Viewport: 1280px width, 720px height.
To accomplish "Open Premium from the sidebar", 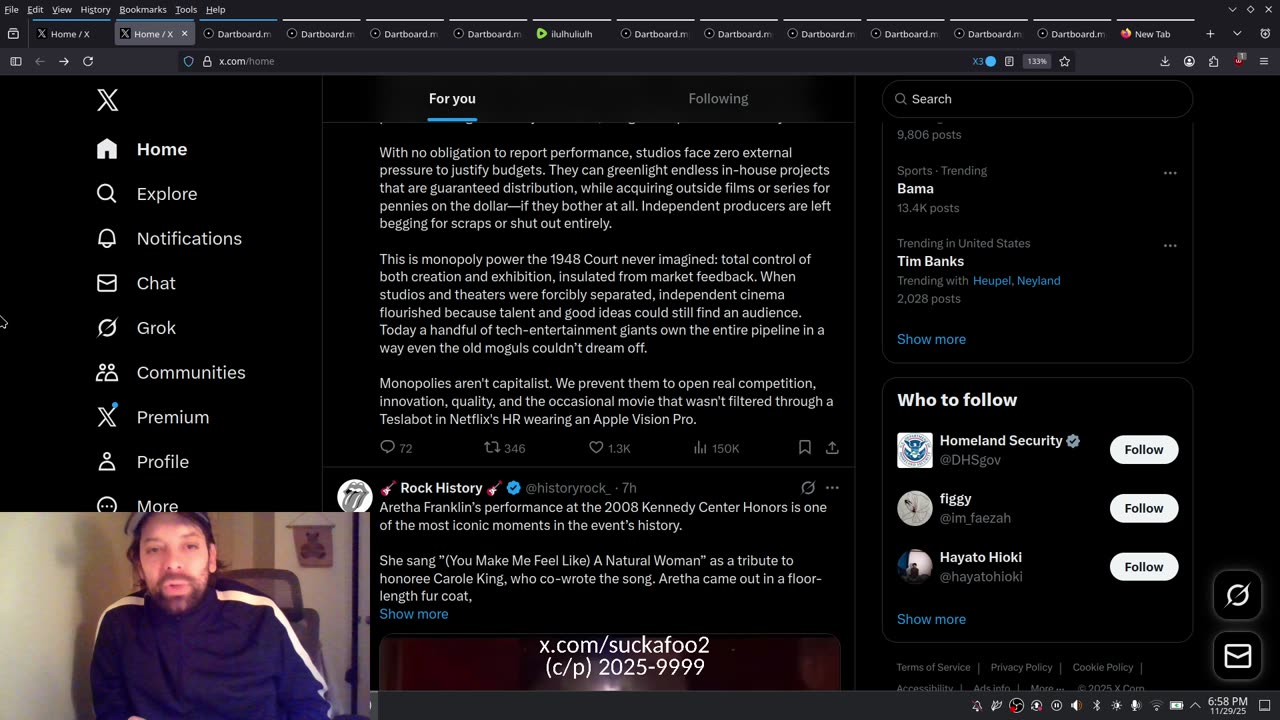I will (x=153, y=417).
